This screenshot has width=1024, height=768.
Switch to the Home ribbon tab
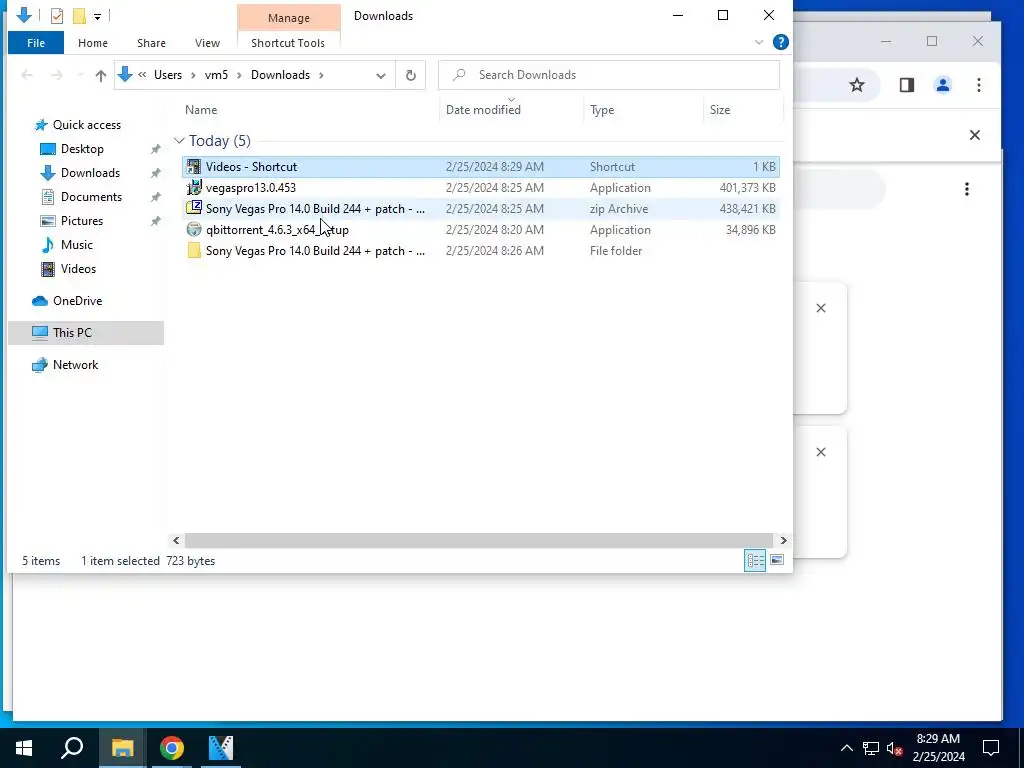[x=93, y=43]
